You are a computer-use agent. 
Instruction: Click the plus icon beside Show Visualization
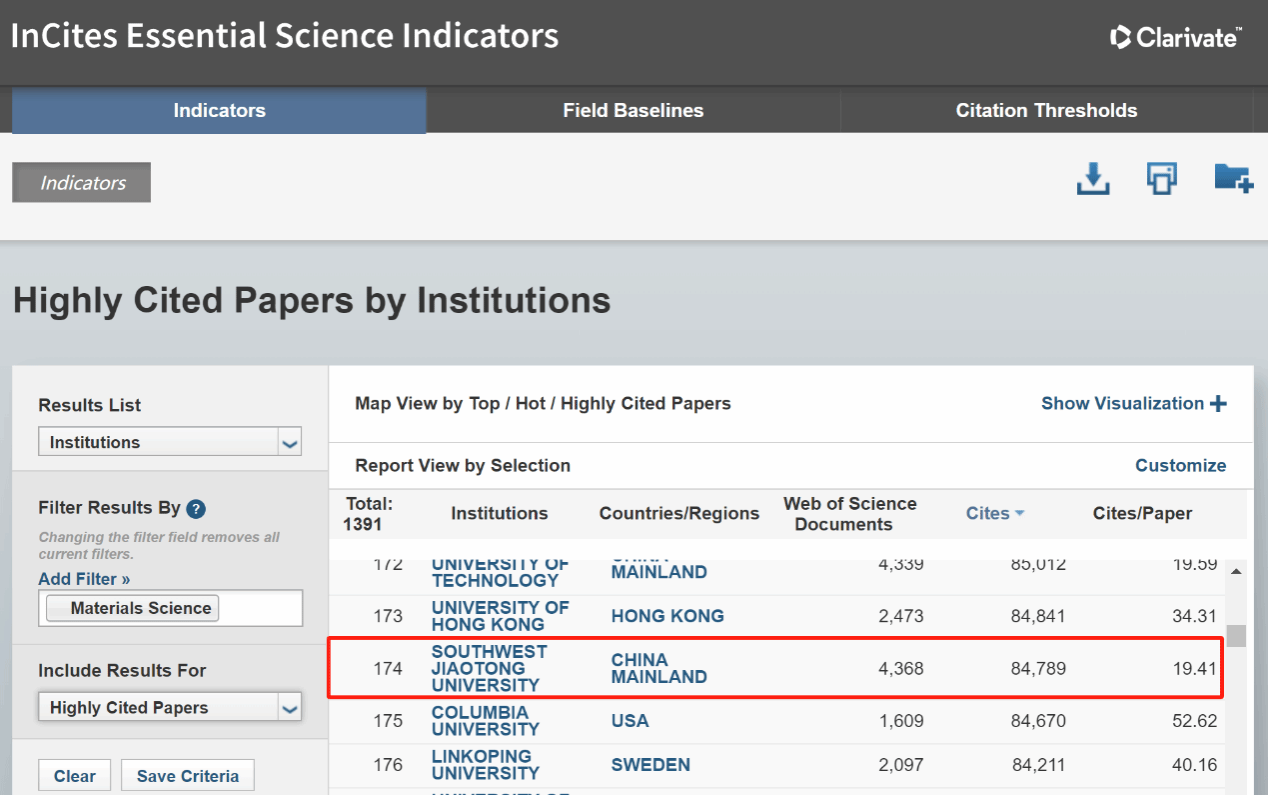(1218, 404)
